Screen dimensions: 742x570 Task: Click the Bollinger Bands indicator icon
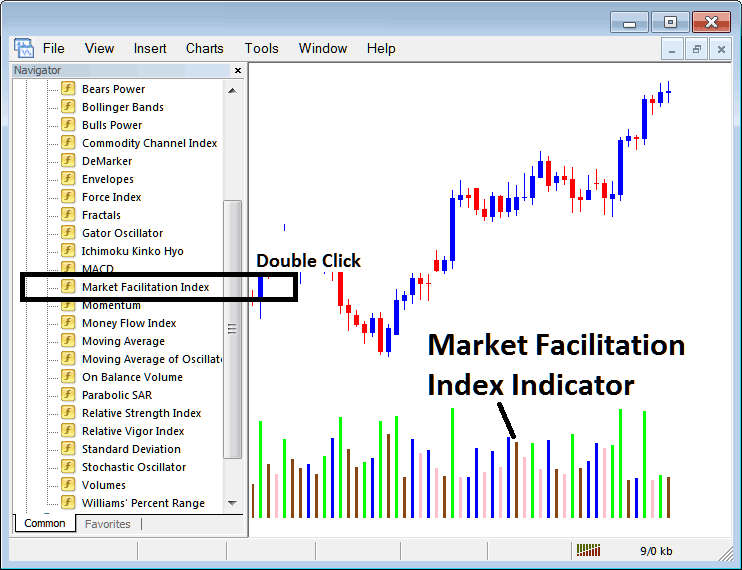[68, 107]
